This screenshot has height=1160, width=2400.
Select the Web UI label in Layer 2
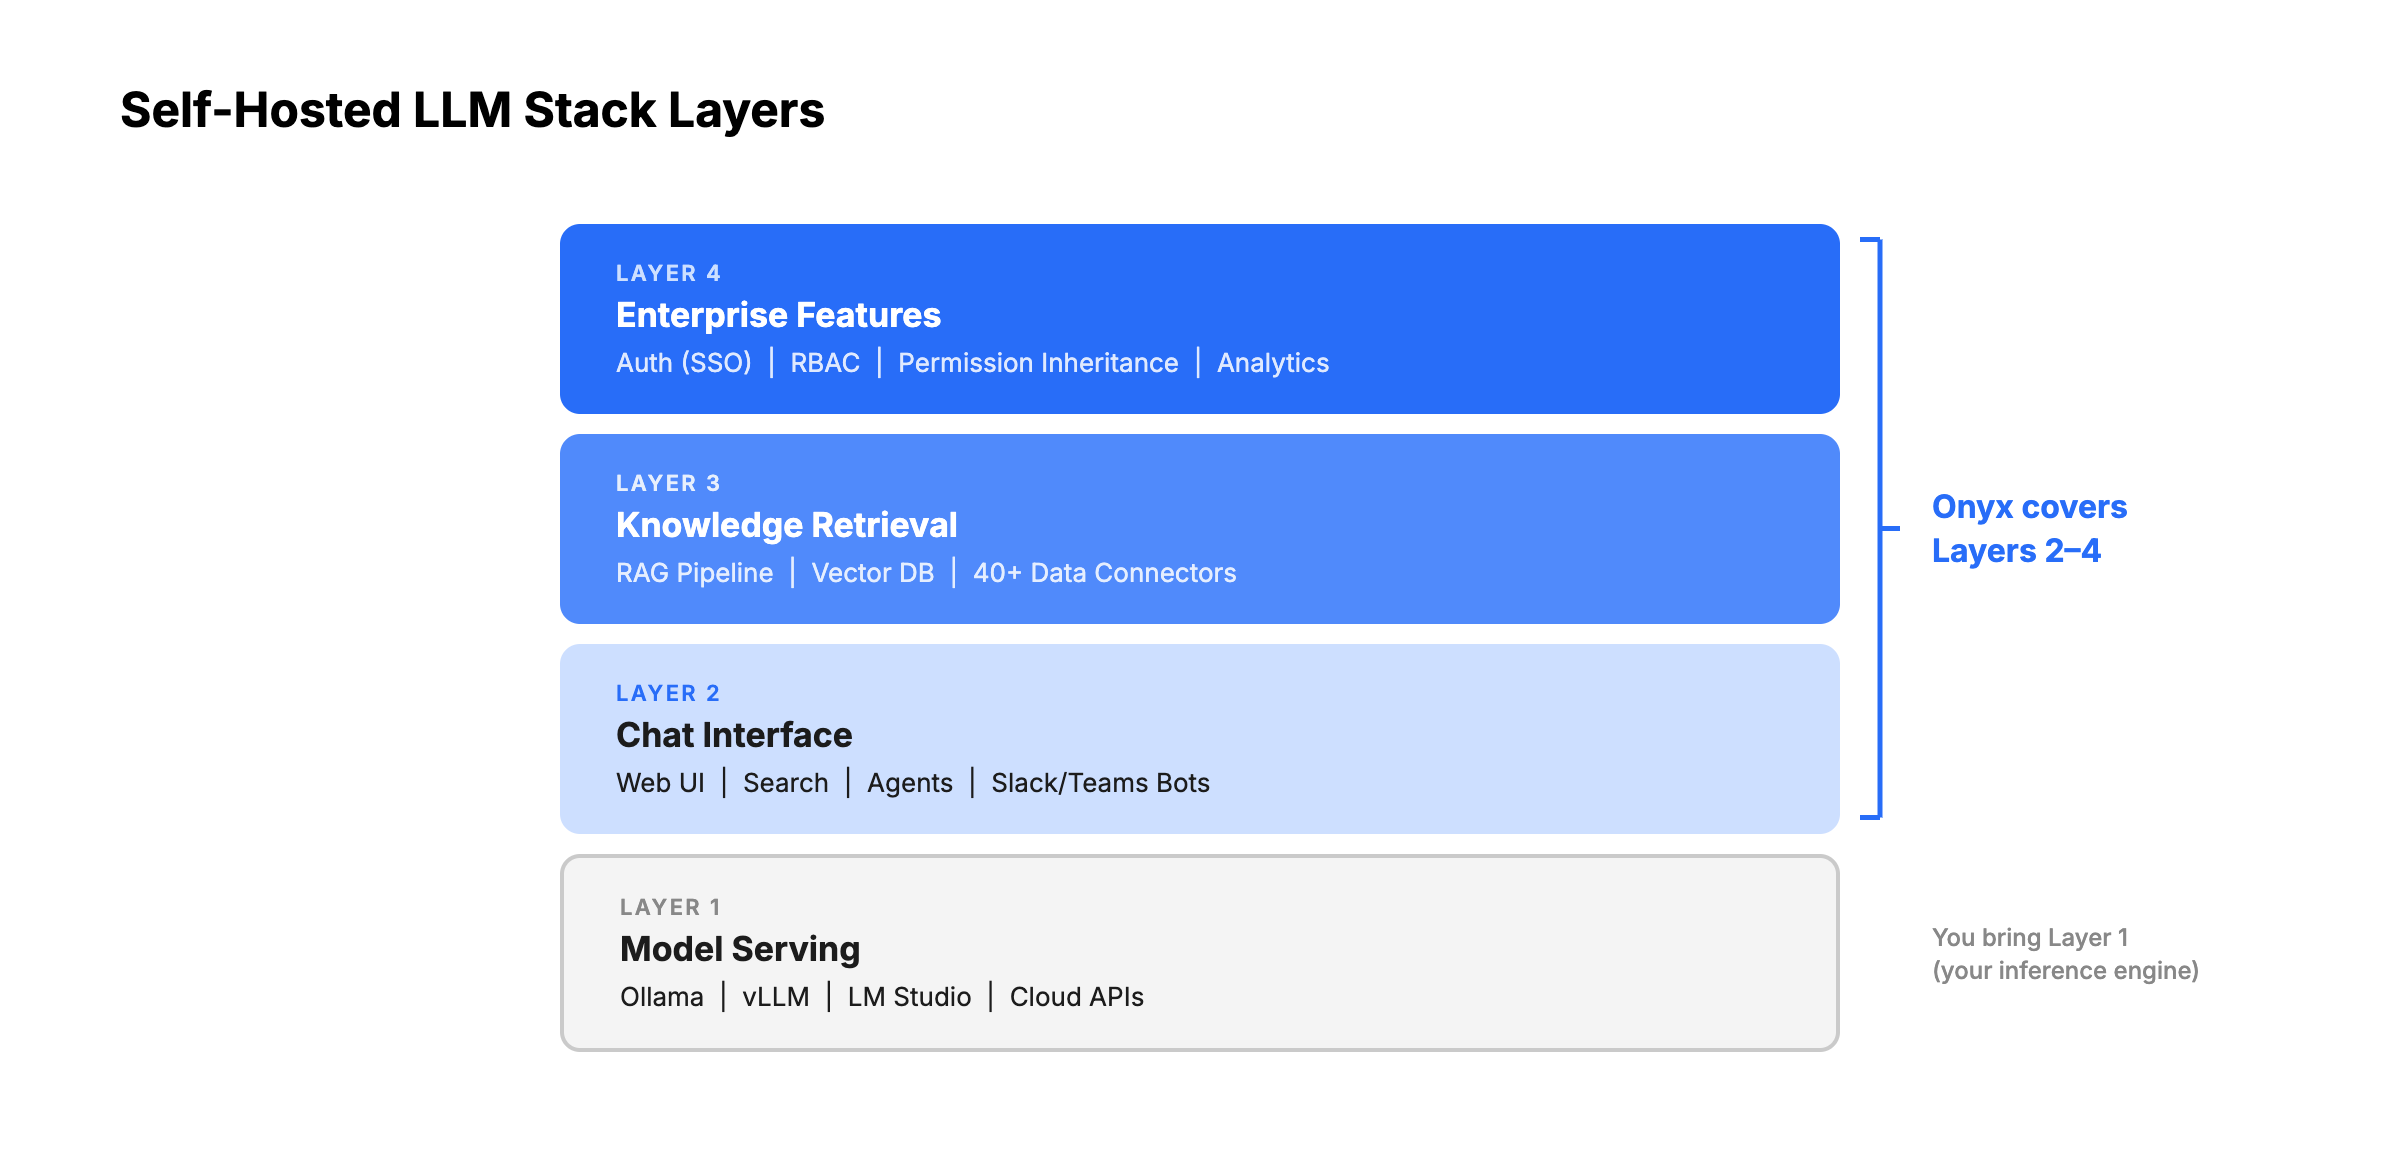point(661,782)
